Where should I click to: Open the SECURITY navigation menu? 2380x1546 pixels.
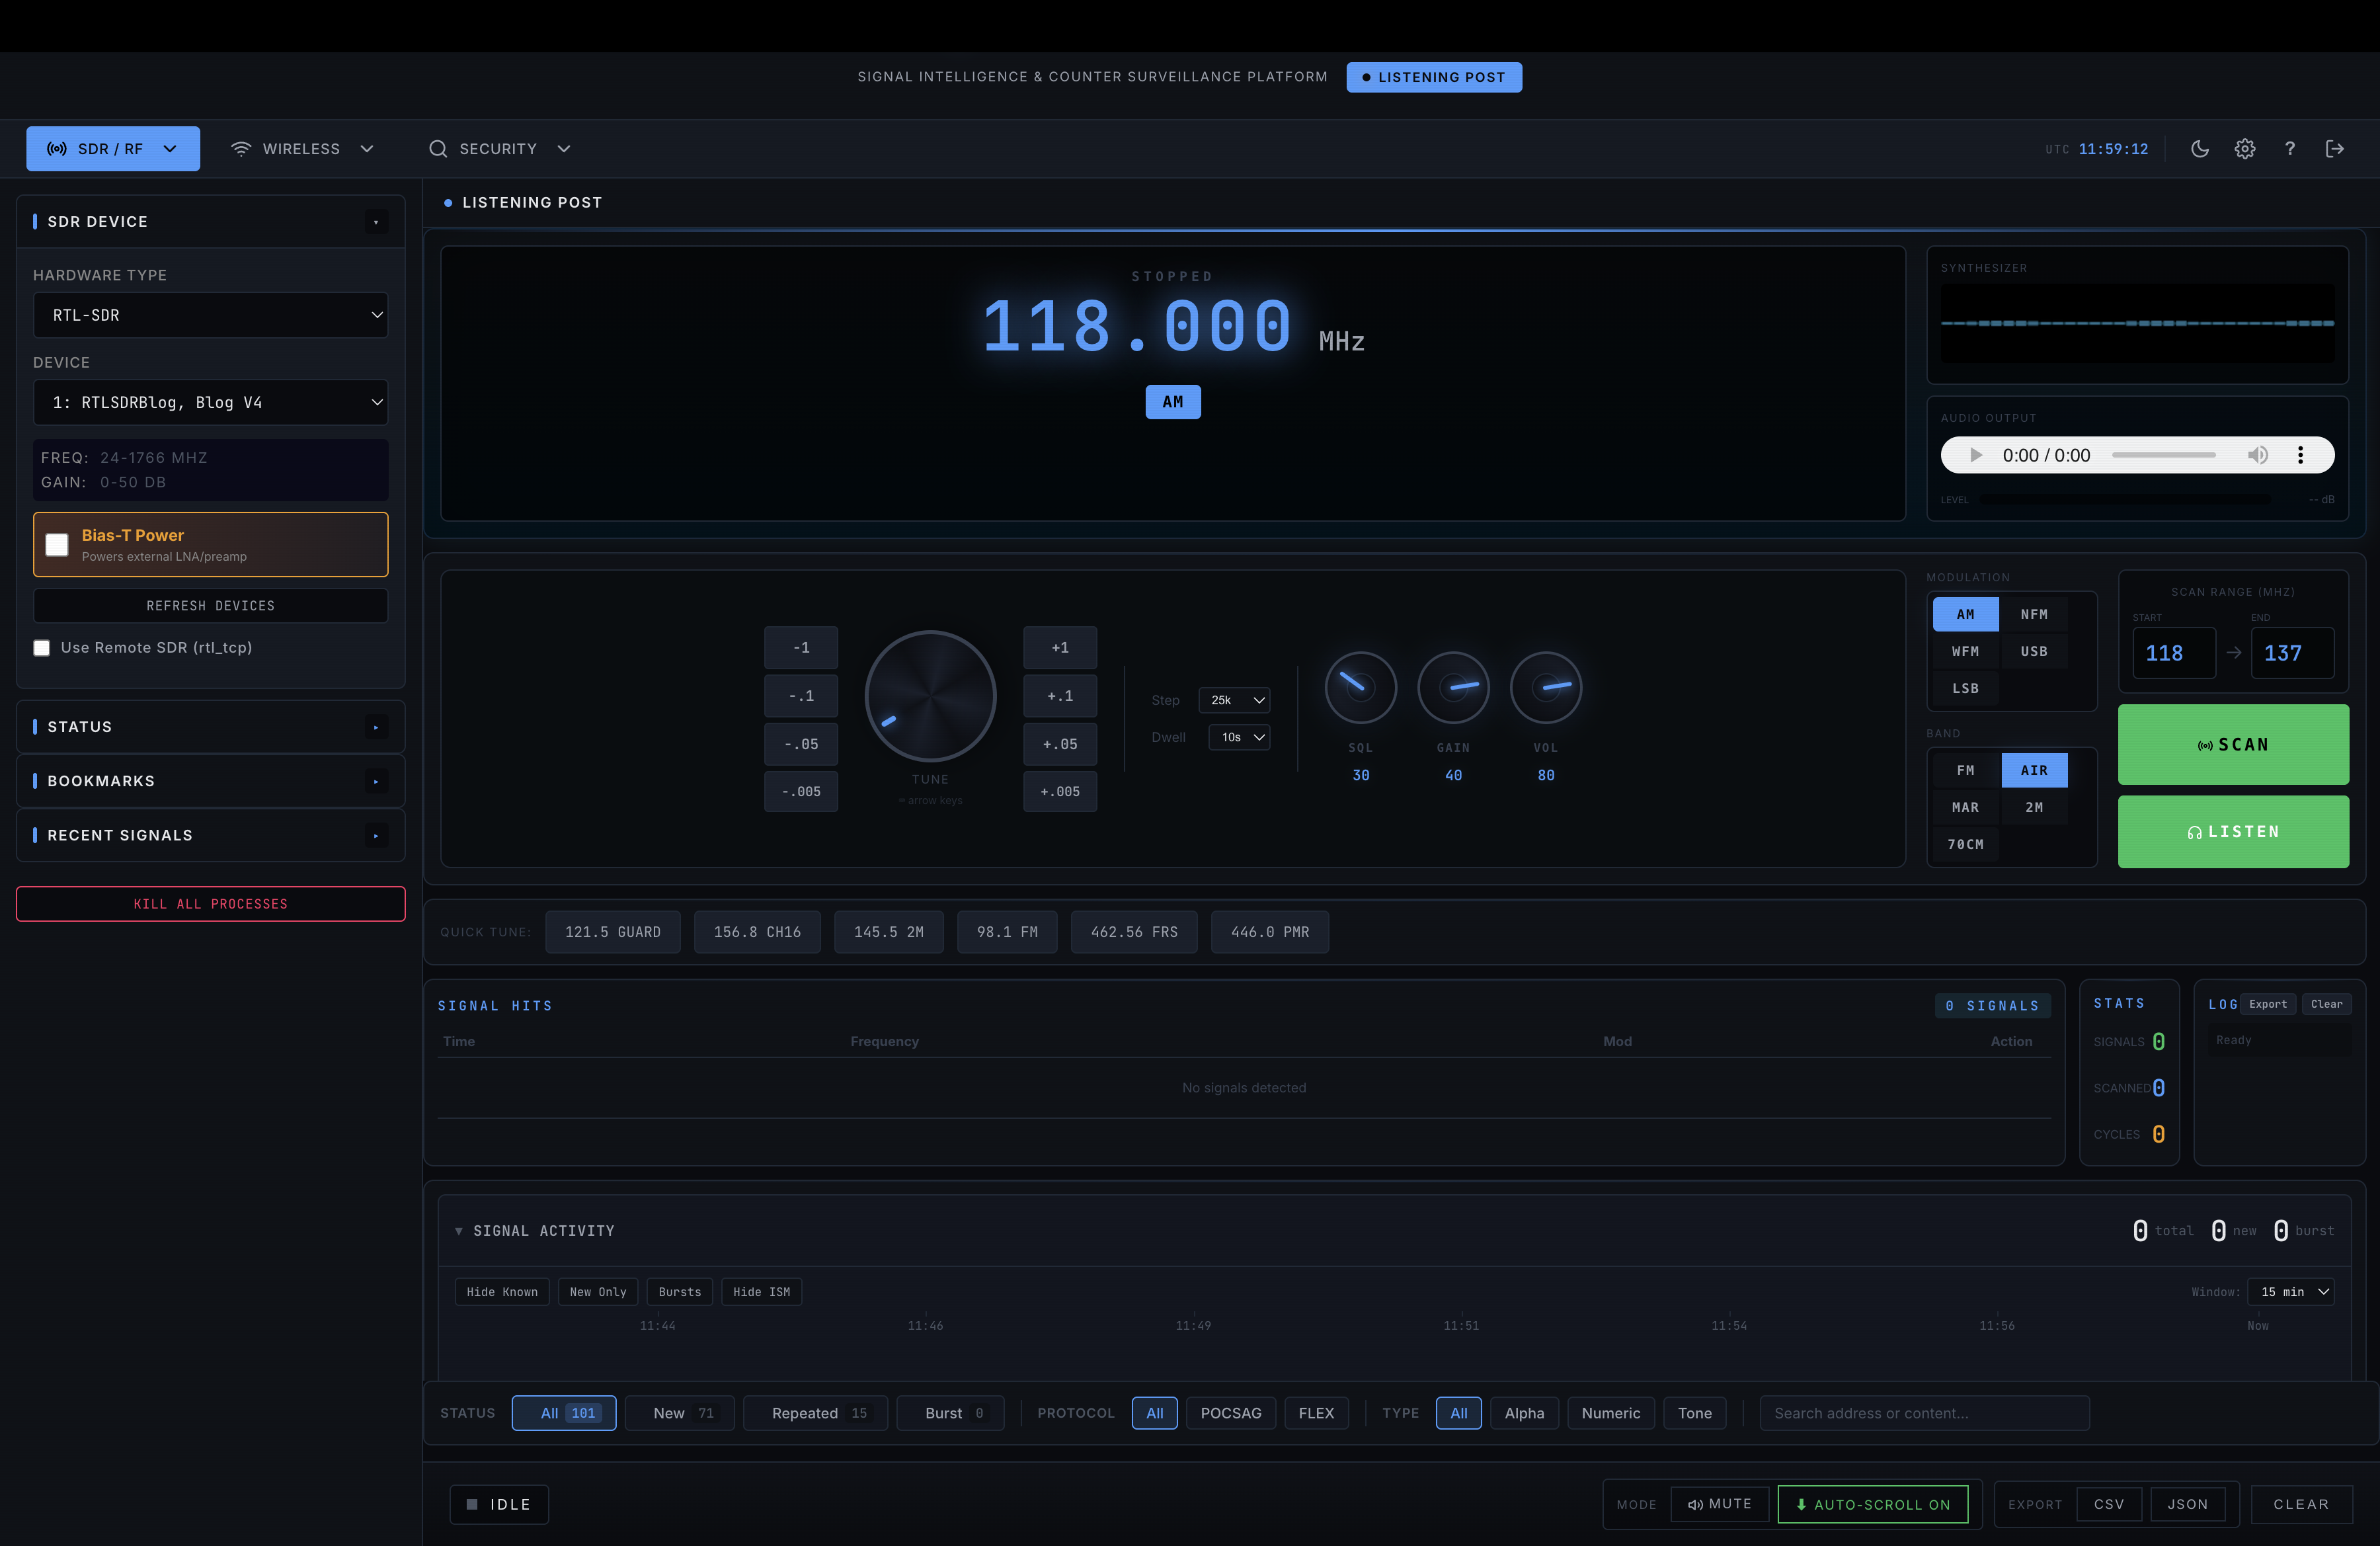coord(499,149)
